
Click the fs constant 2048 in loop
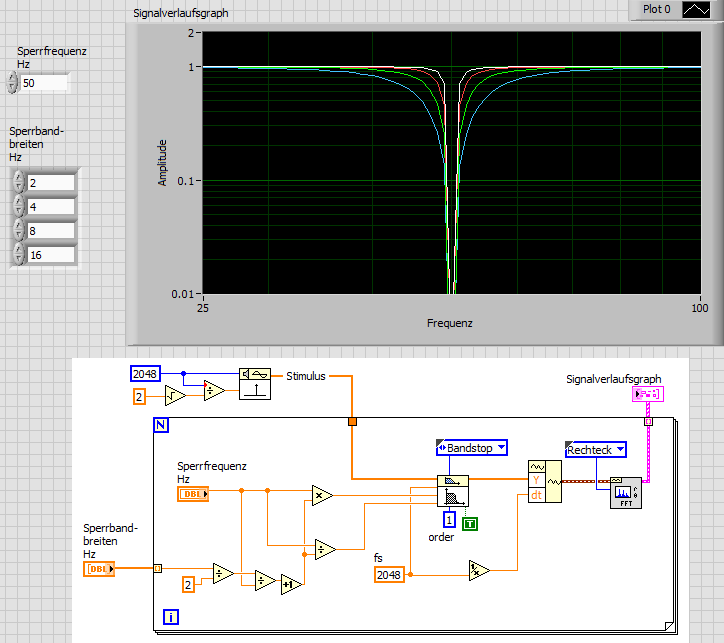tap(391, 574)
